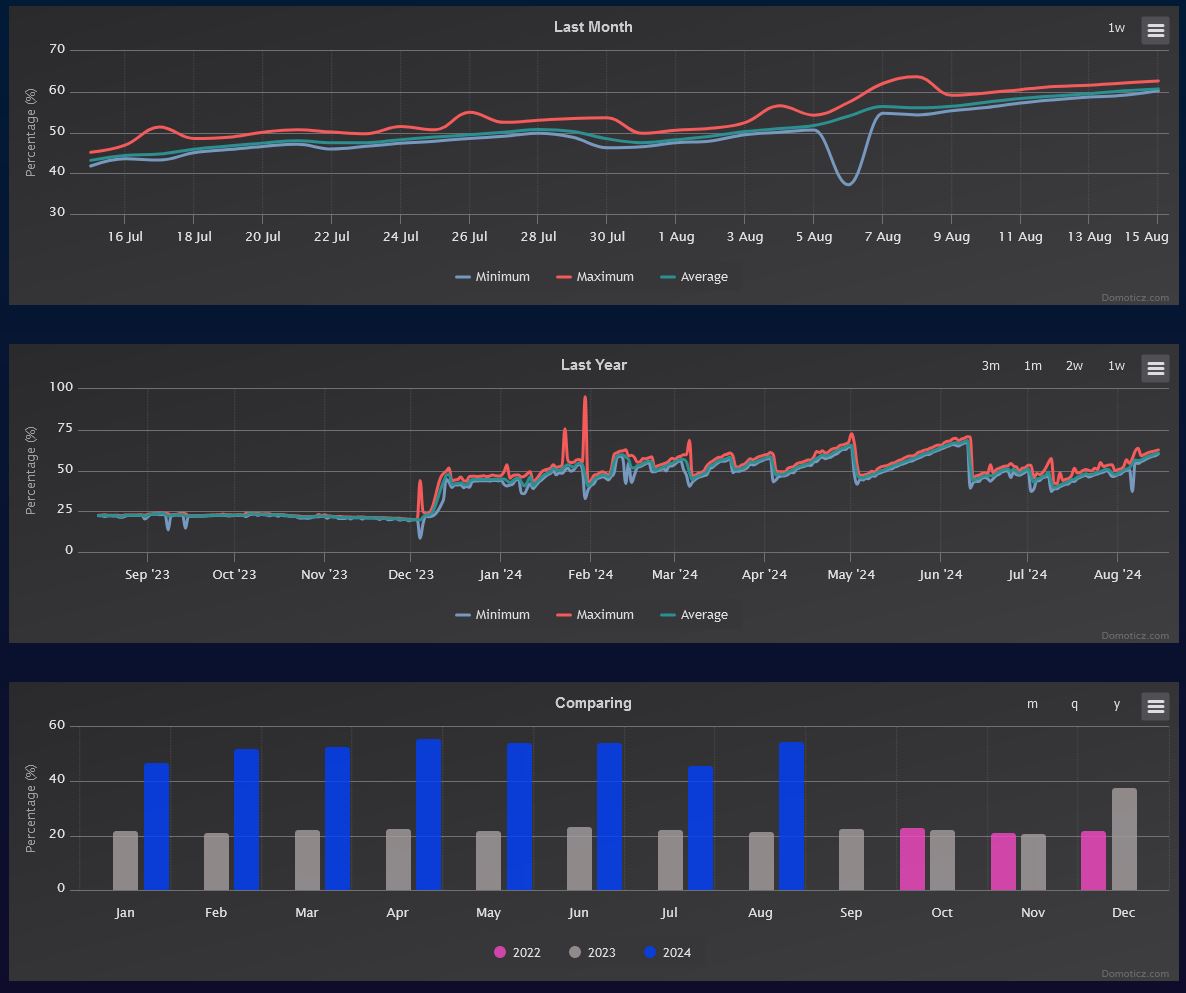Click the 'Dec' label in Comparing chart
Viewport: 1186px width, 993px height.
click(x=1123, y=913)
